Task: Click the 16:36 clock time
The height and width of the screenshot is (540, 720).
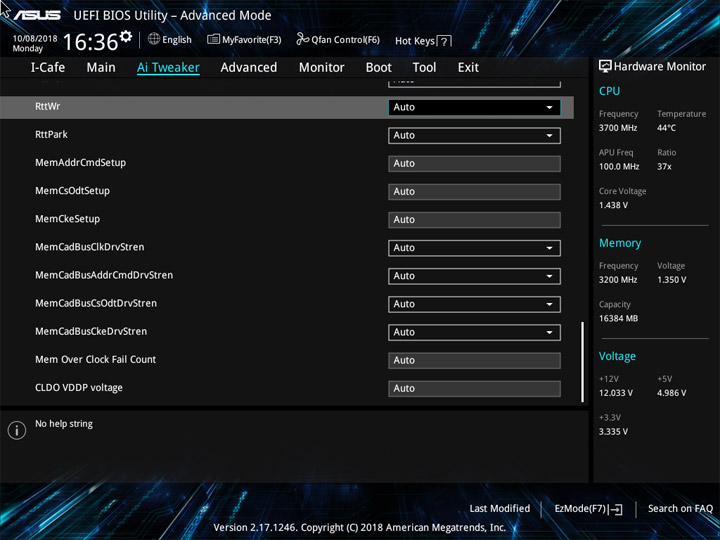Action: click(x=90, y=42)
